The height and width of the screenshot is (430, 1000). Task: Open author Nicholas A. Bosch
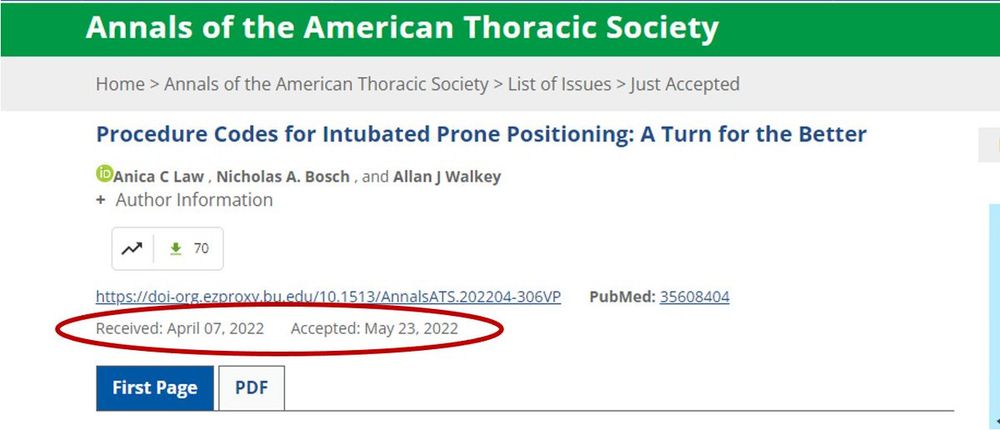pyautogui.click(x=283, y=177)
